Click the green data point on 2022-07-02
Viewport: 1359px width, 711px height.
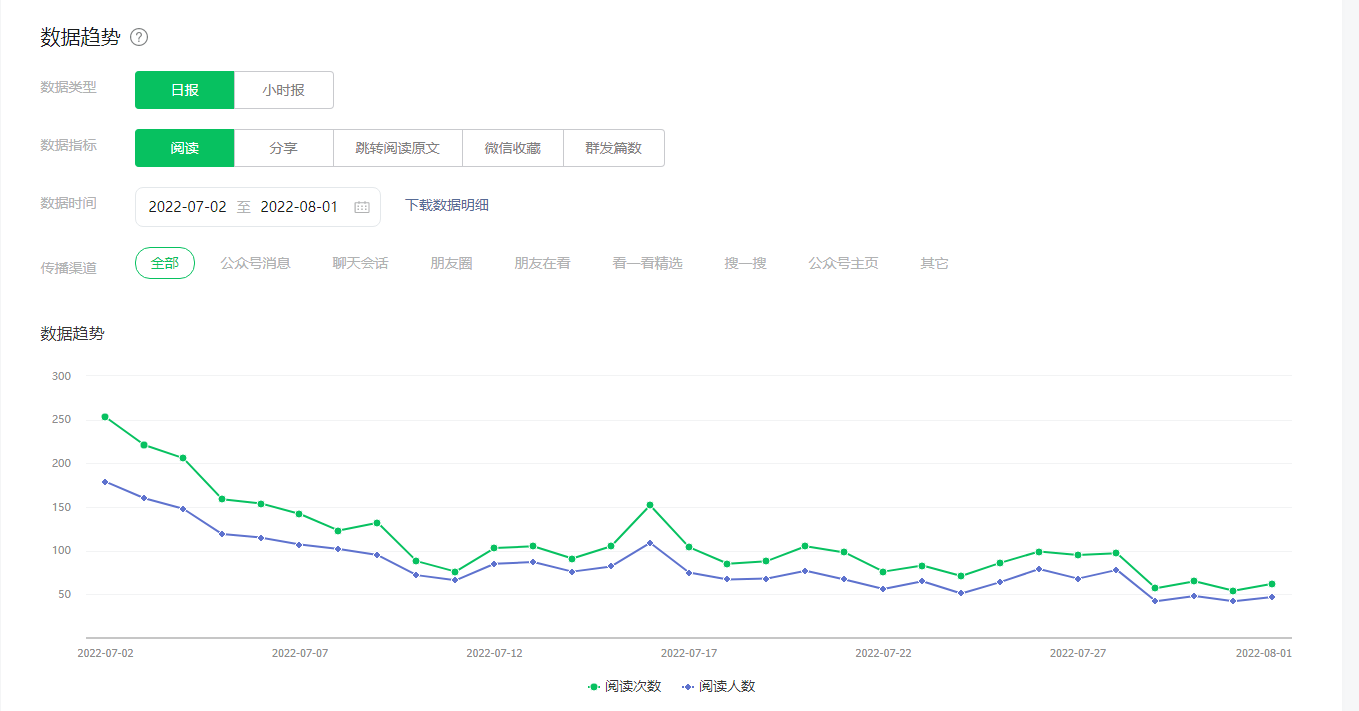[105, 417]
